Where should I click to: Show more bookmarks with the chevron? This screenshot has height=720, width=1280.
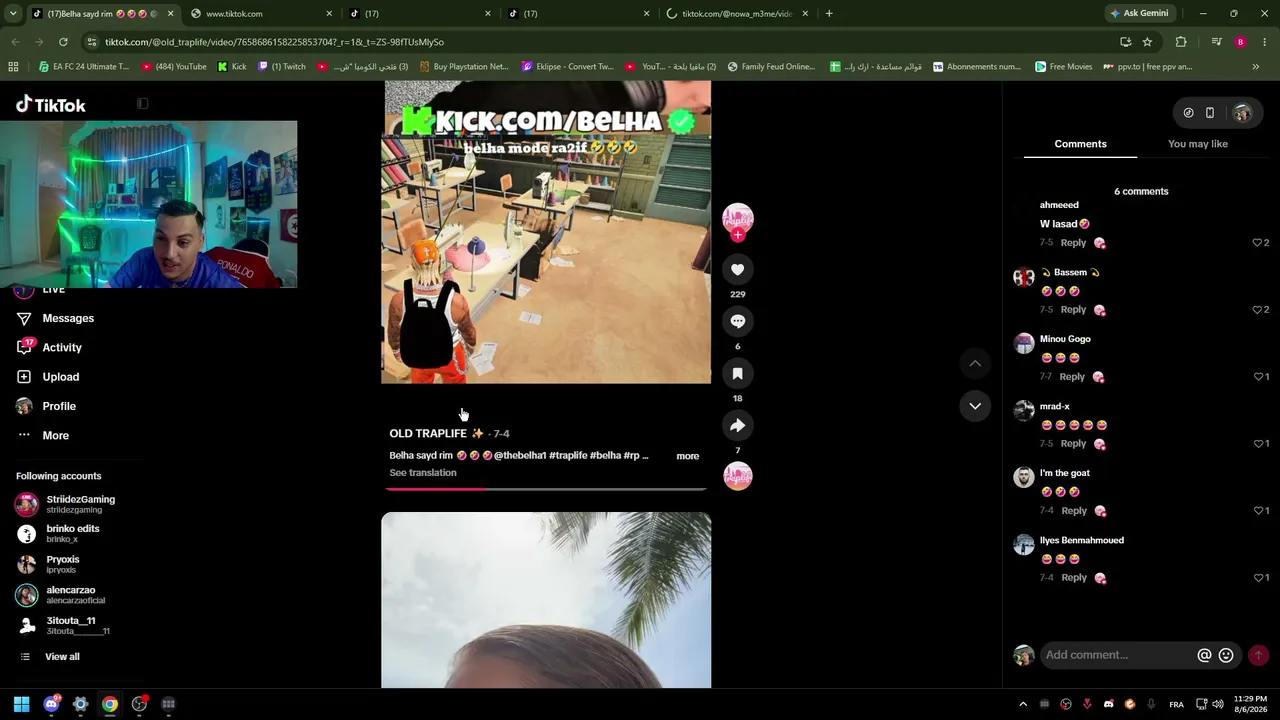(x=1256, y=67)
